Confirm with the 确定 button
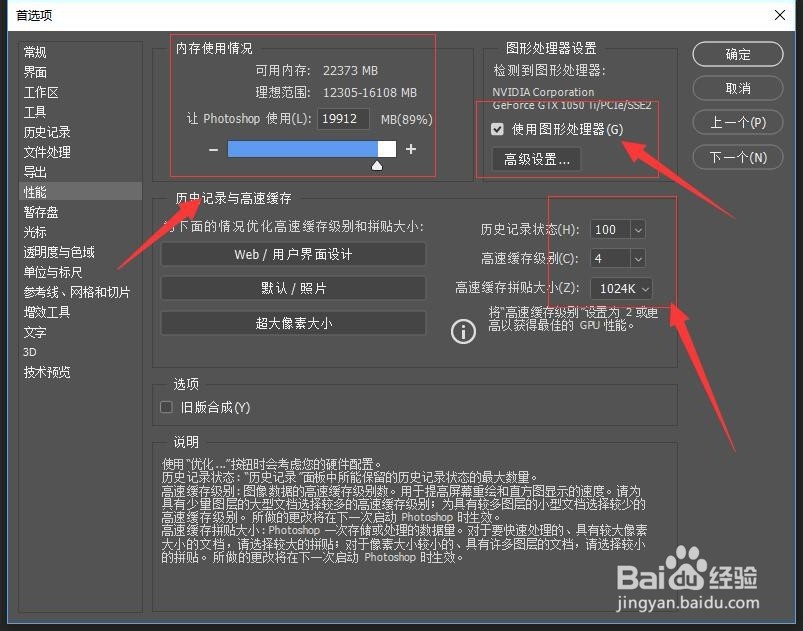This screenshot has height=631, width=803. 737,54
